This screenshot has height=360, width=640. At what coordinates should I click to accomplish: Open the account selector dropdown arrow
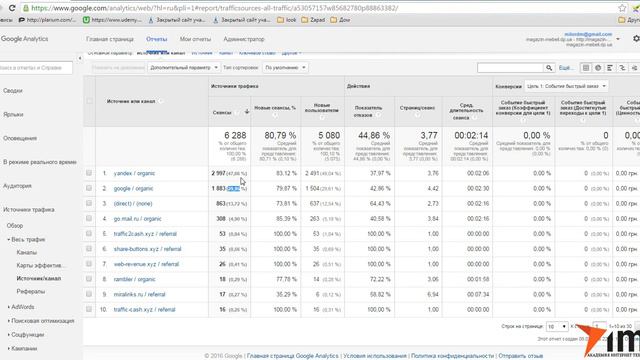click(618, 39)
